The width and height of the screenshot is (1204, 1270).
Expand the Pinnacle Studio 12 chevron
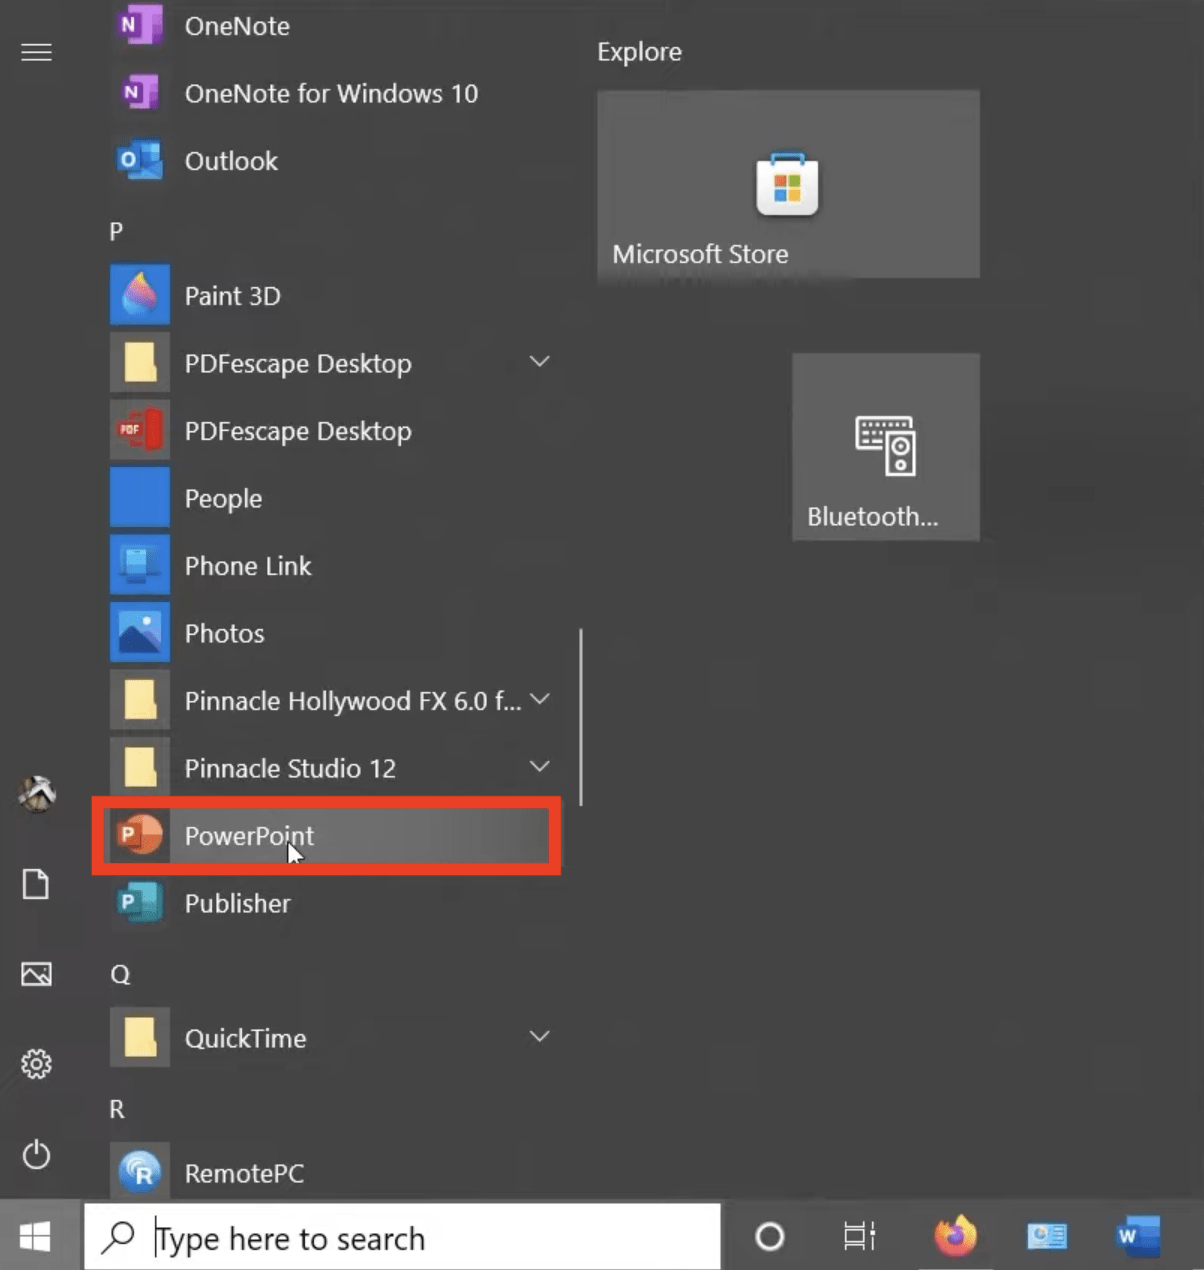(540, 766)
